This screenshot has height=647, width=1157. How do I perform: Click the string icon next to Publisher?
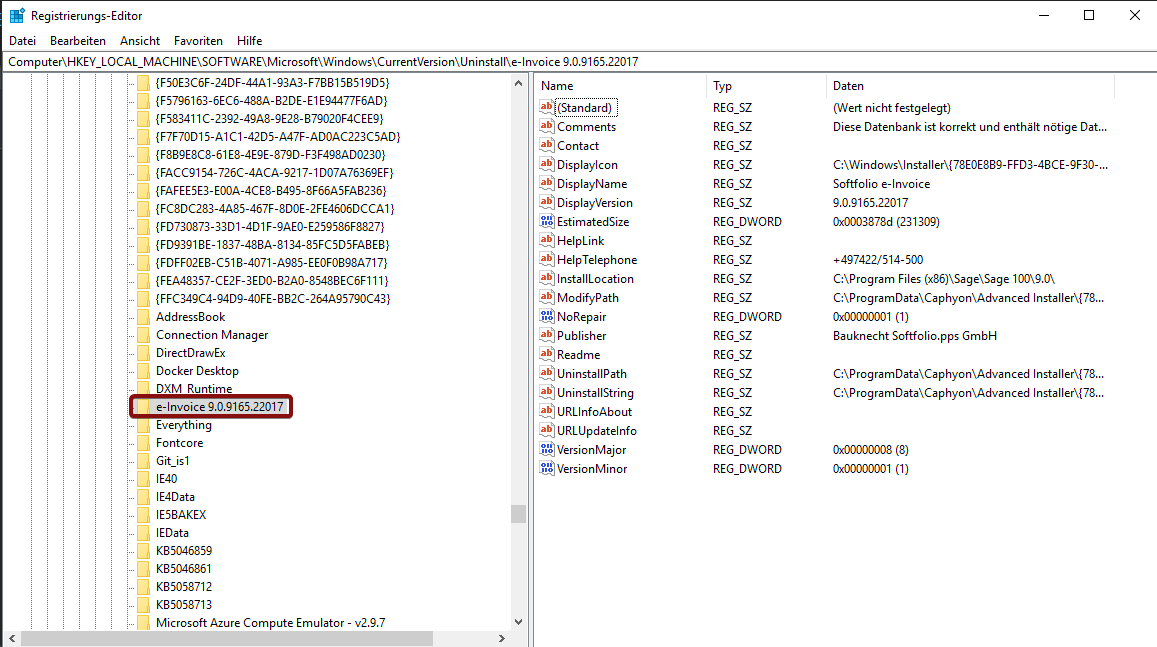(x=546, y=336)
